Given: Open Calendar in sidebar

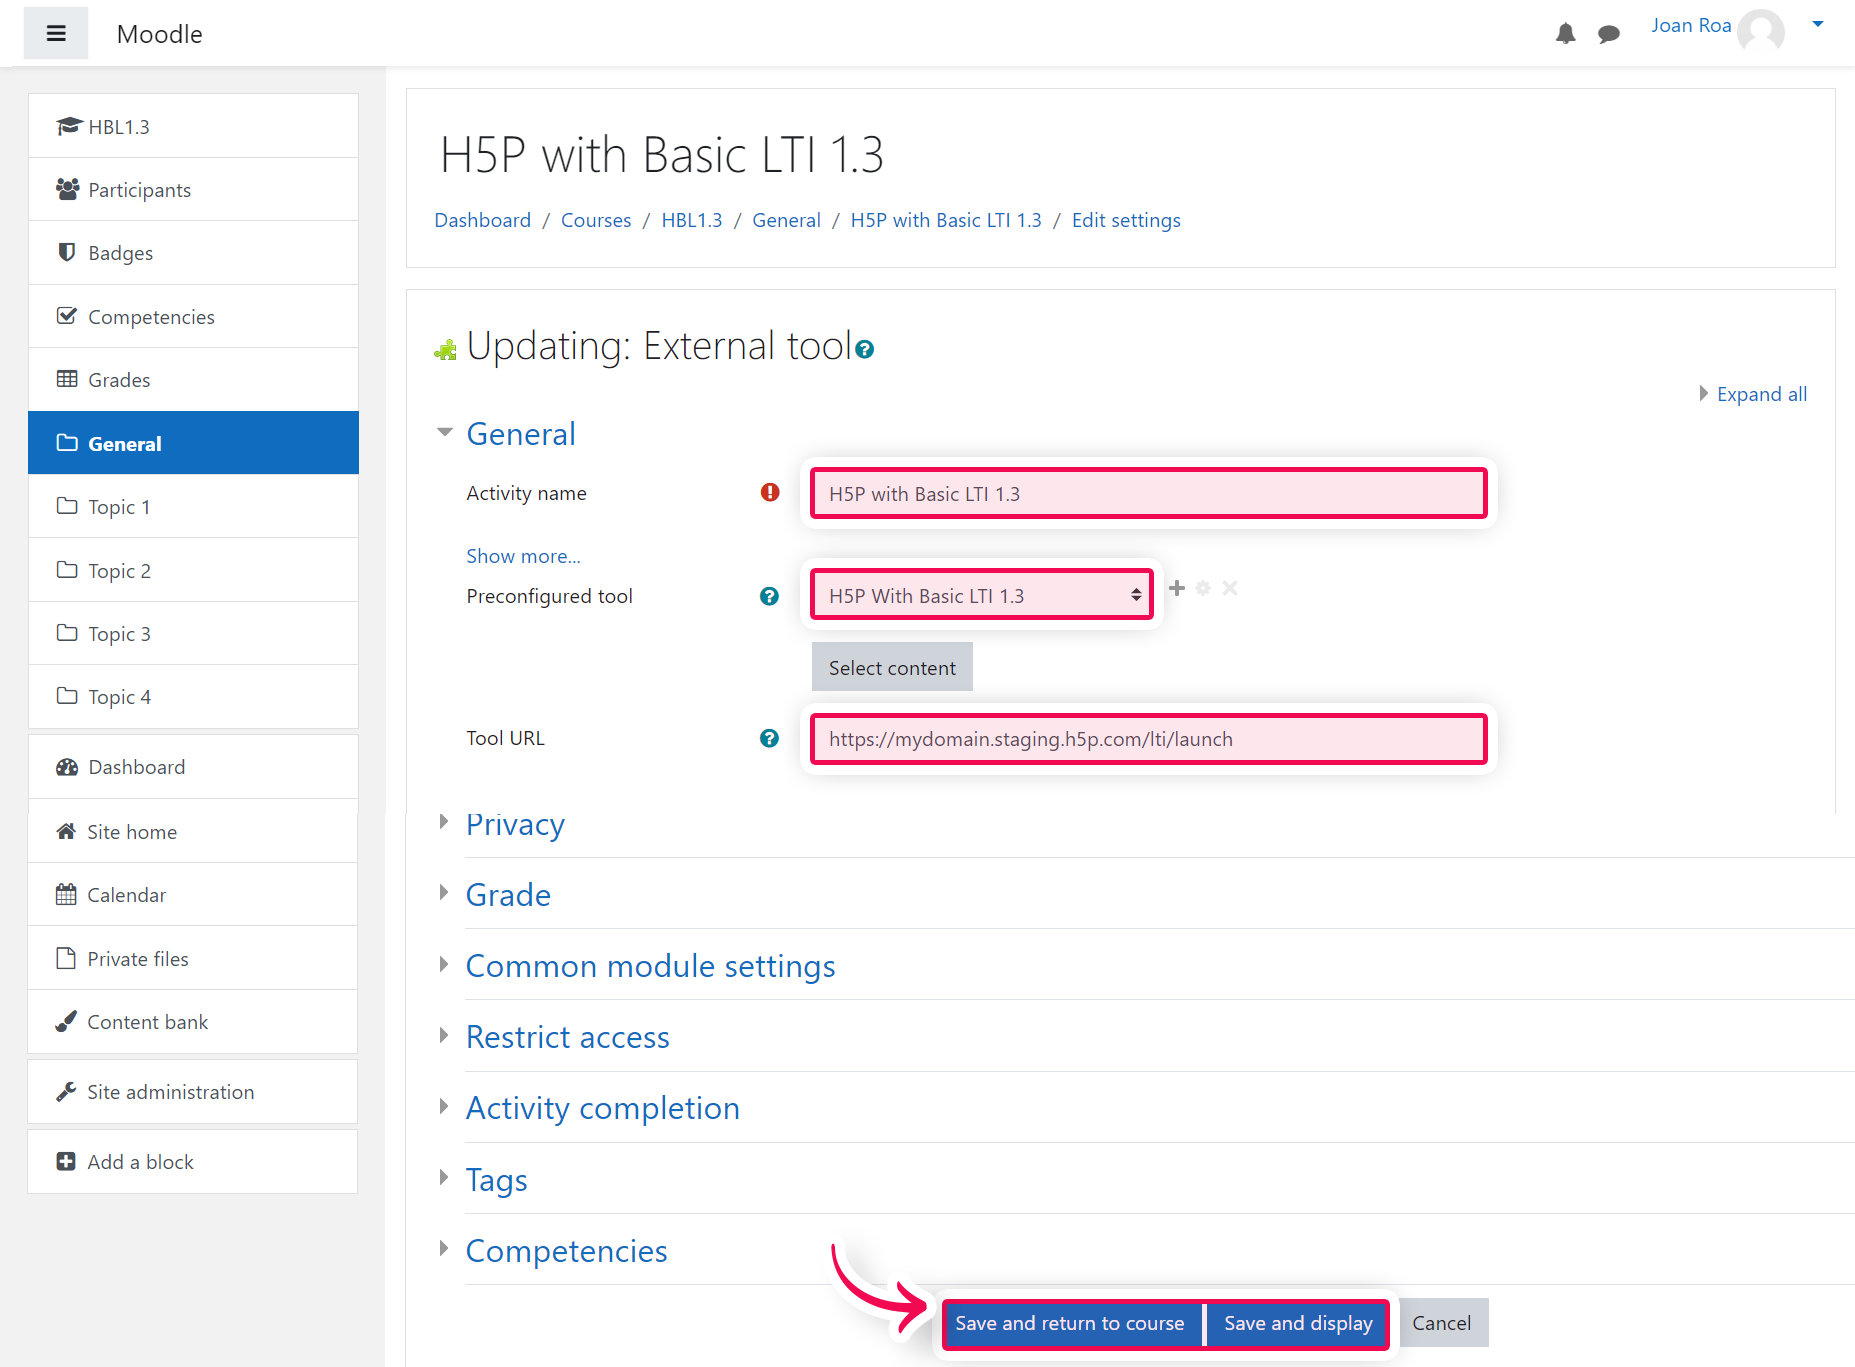Looking at the screenshot, I should tap(193, 895).
